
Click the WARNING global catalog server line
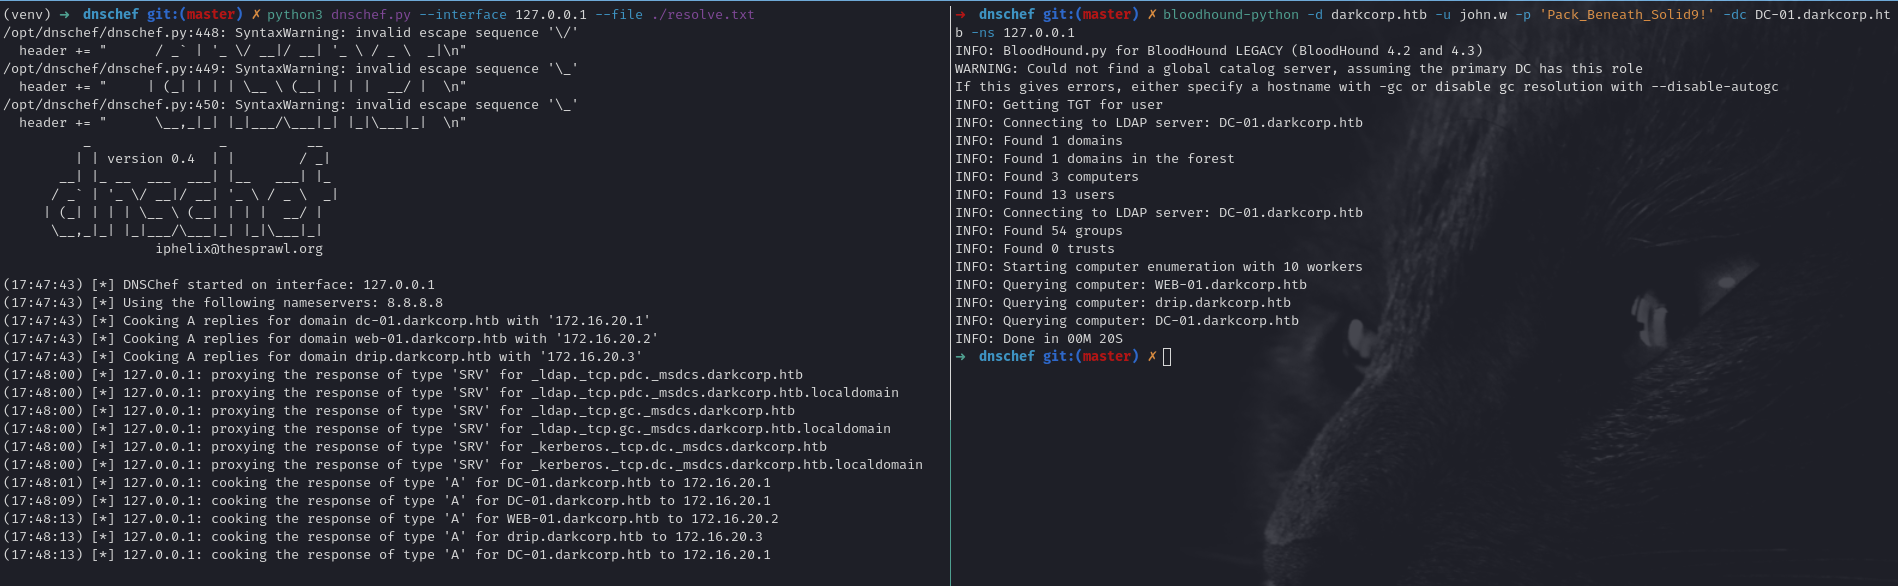coord(1298,69)
